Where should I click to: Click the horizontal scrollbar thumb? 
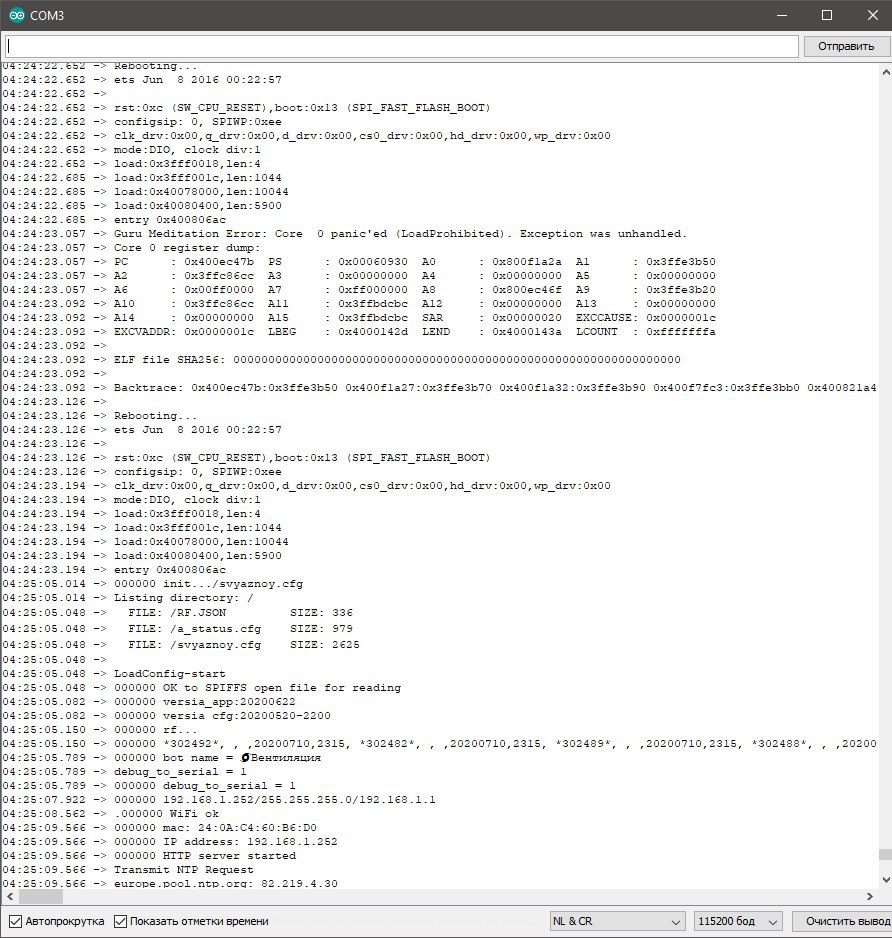[x=41, y=896]
